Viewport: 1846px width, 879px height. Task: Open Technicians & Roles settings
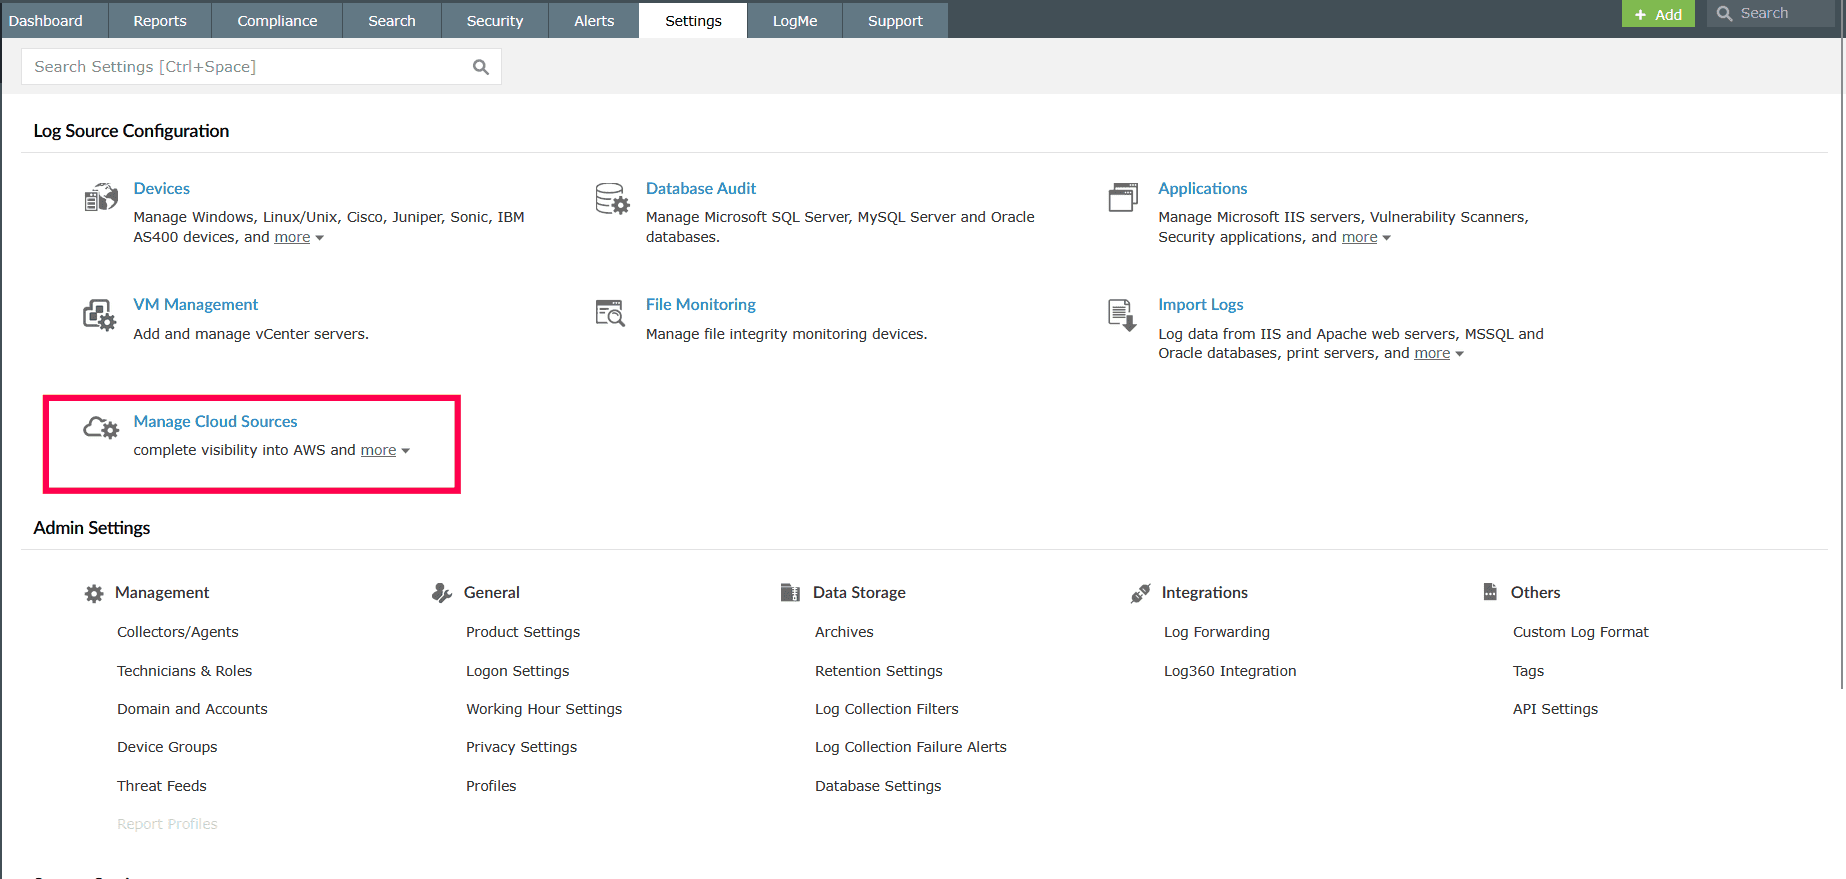pos(184,671)
